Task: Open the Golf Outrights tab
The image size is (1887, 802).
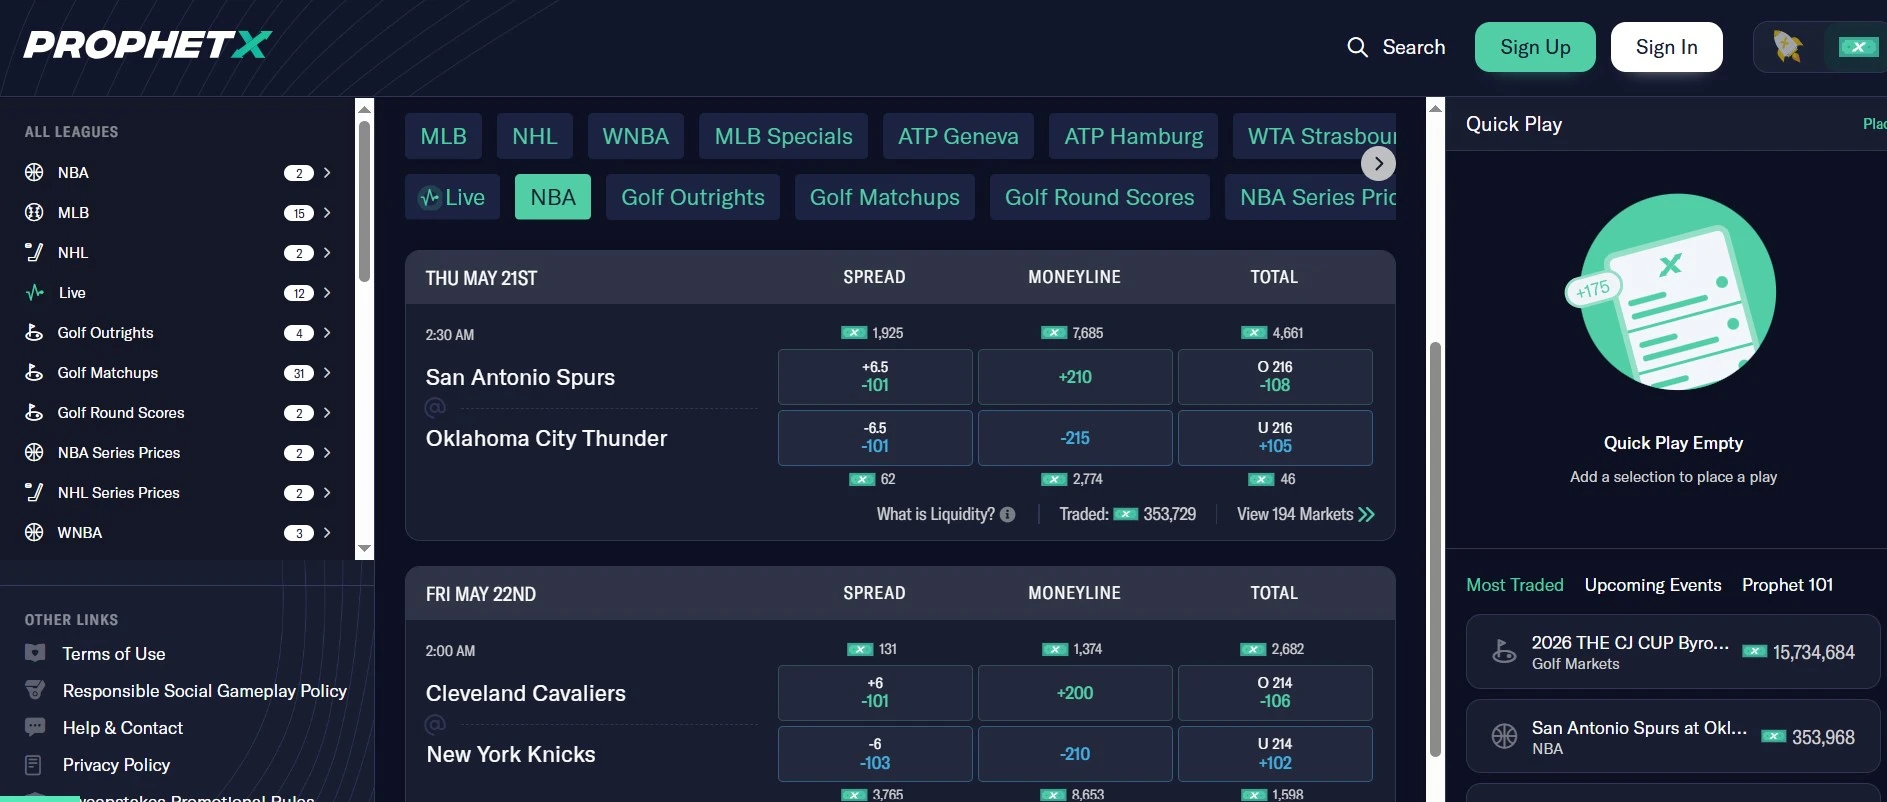Action: coord(693,197)
